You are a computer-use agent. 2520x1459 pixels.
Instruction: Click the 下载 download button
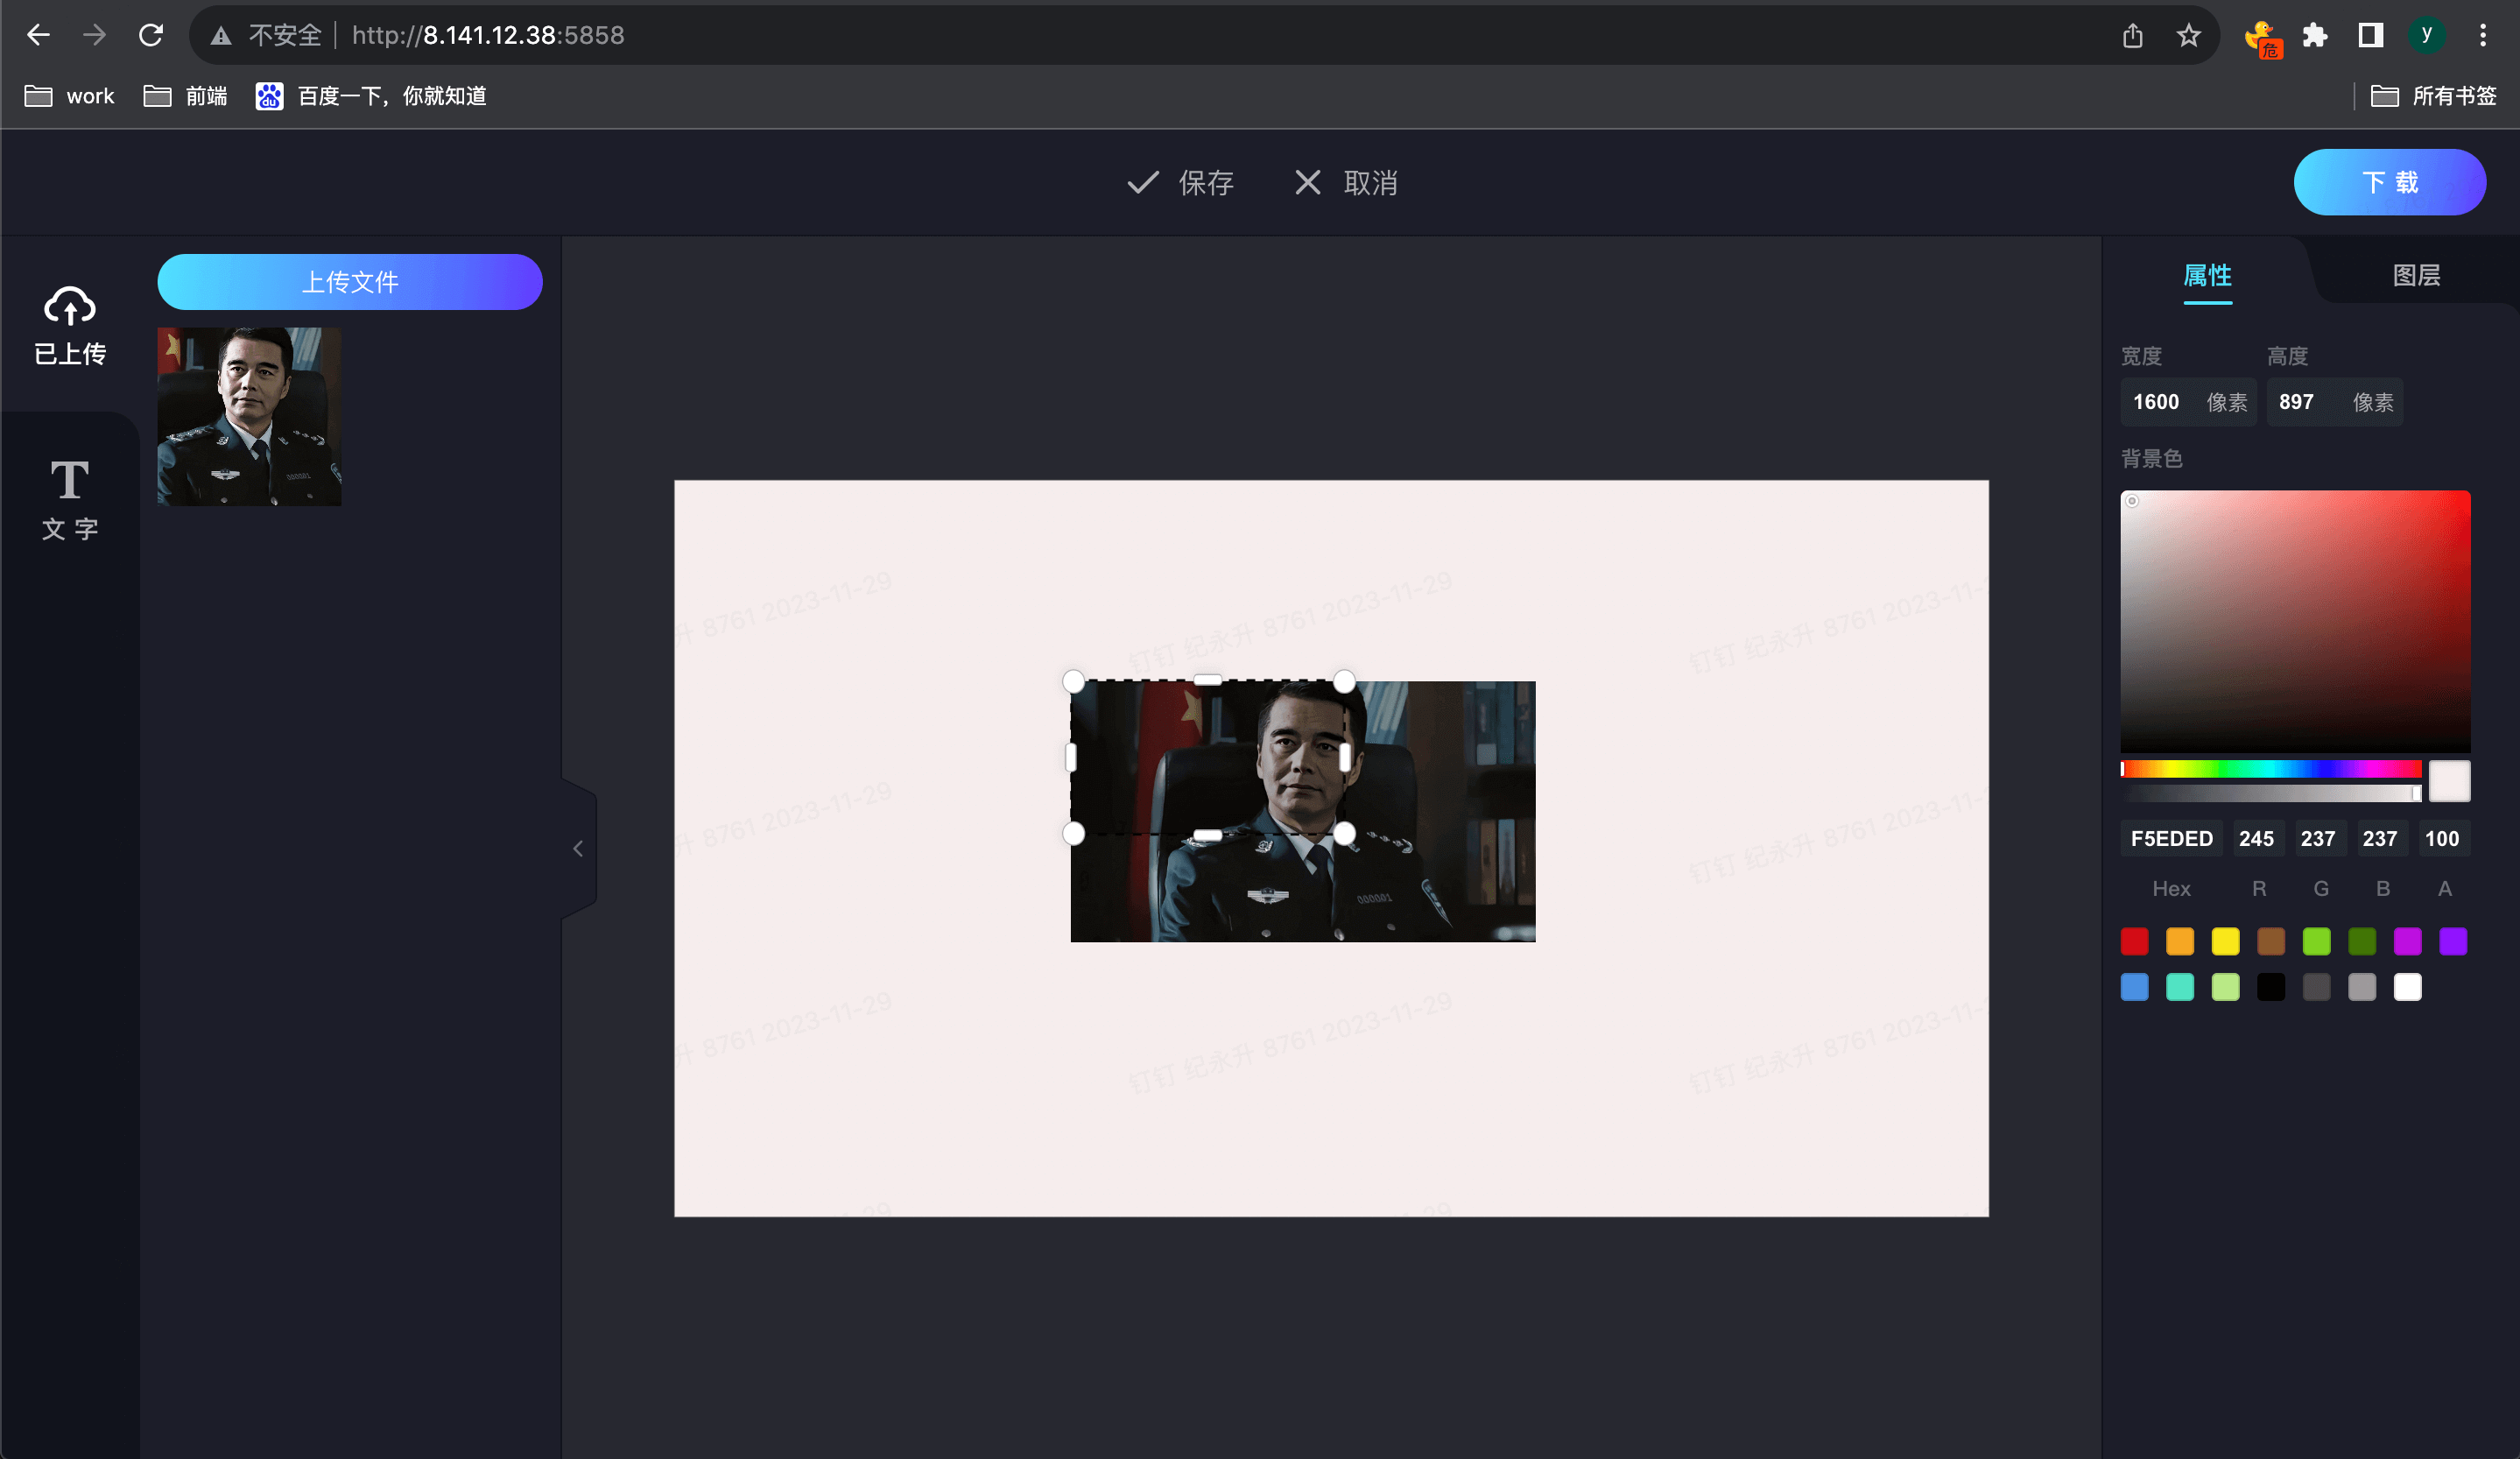click(2390, 182)
